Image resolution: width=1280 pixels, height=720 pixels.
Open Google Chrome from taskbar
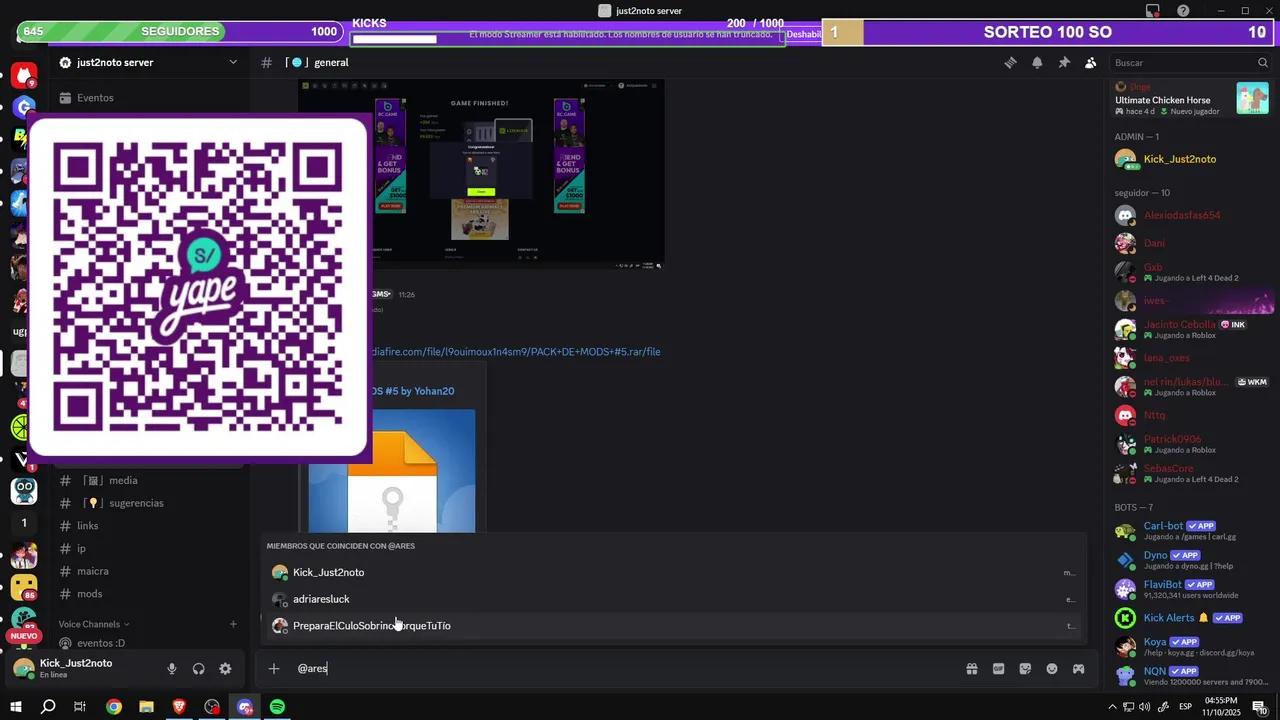click(114, 707)
